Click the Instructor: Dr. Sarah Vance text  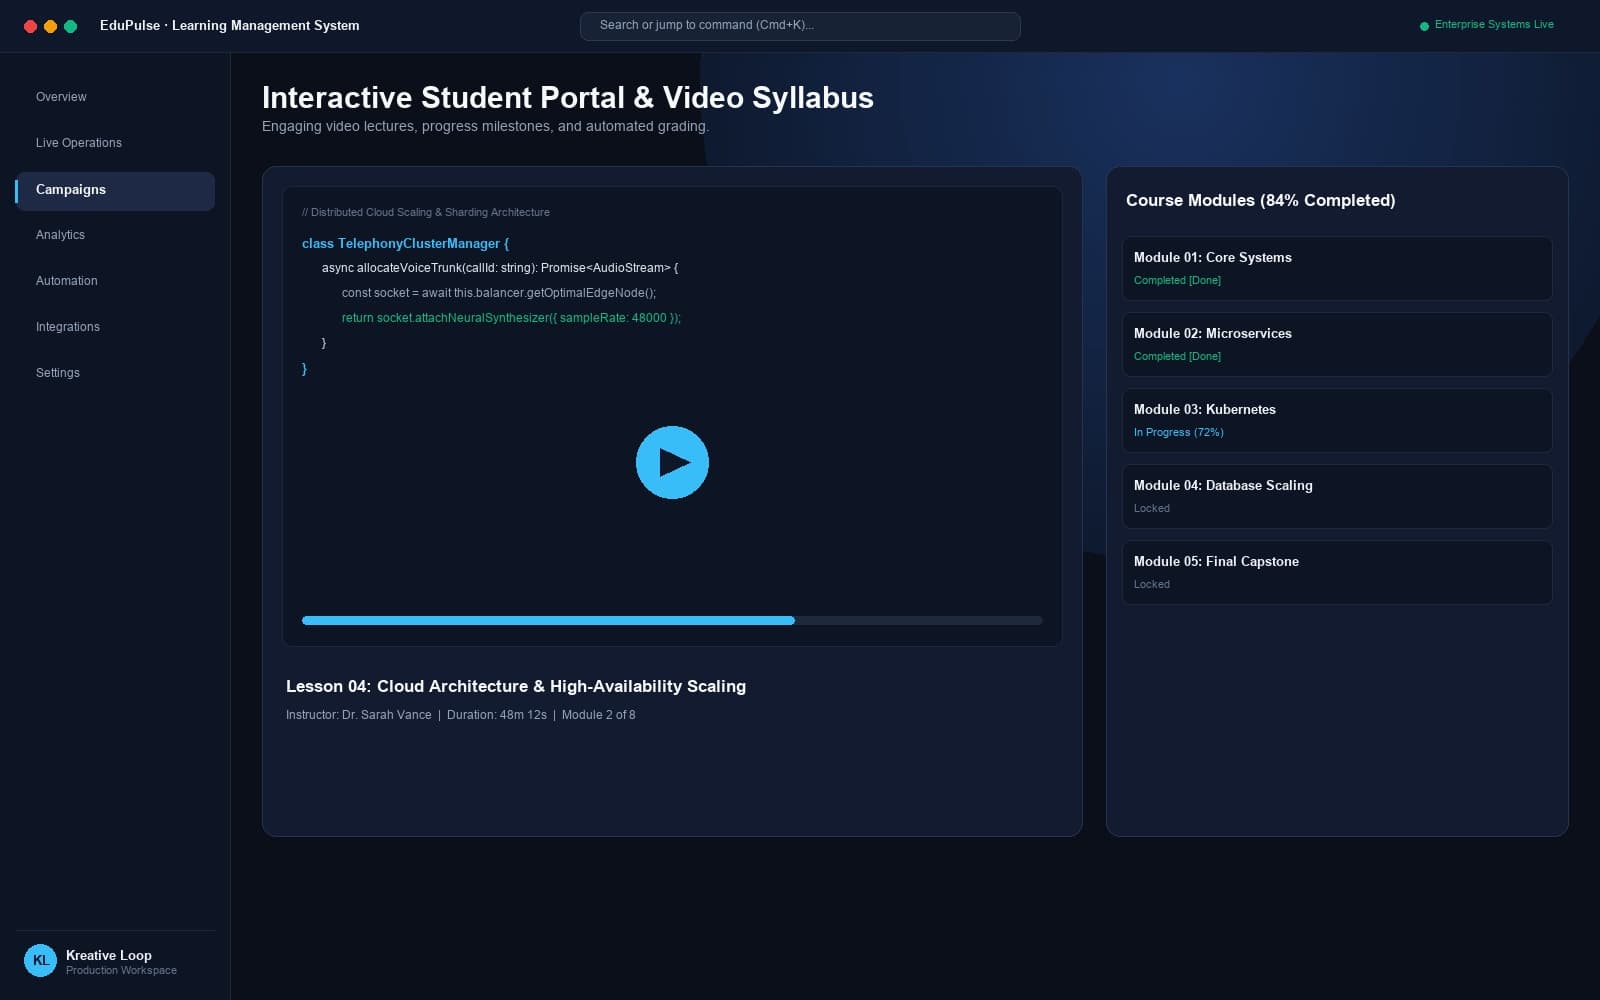[358, 715]
